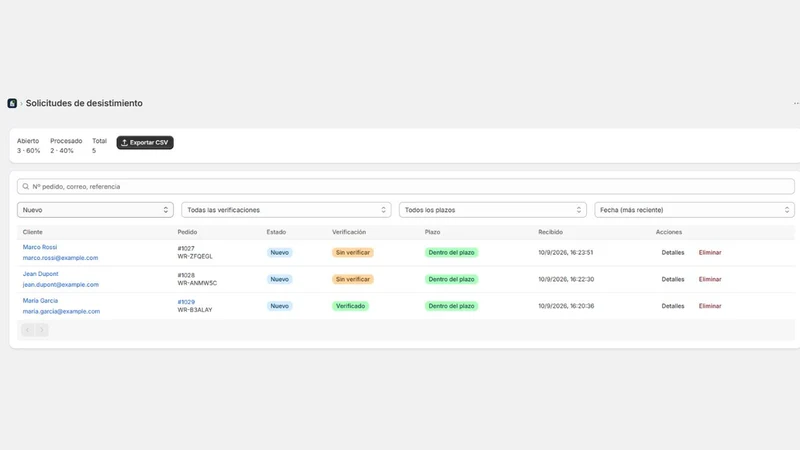Click Verificado badge in María García row
This screenshot has height=450, width=800.
click(350, 306)
